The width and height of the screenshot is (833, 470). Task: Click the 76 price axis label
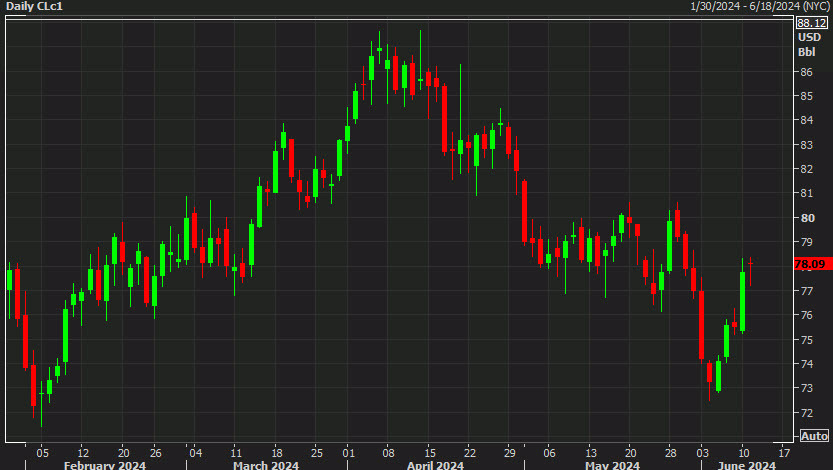point(806,315)
